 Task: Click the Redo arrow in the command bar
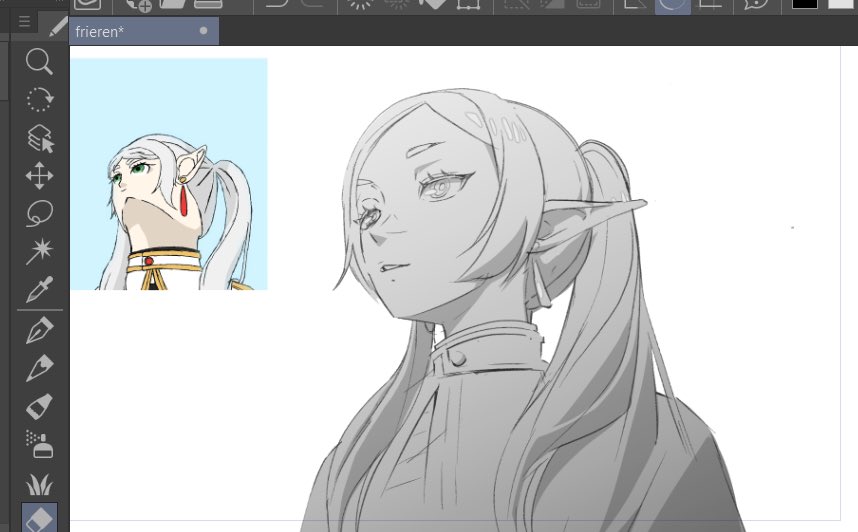coord(312,4)
